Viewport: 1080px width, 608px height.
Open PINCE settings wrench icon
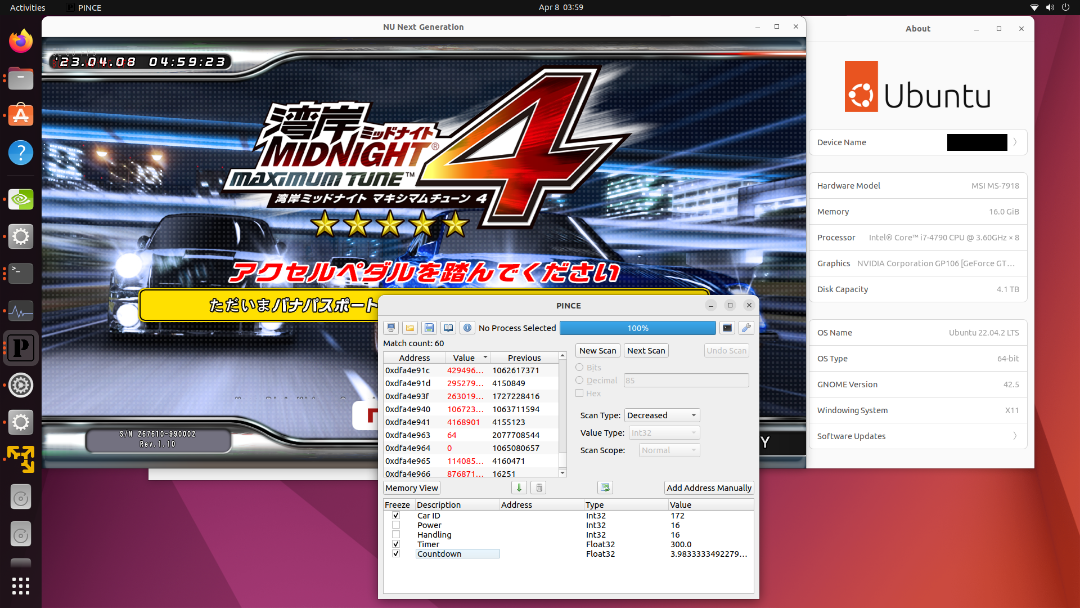pos(746,328)
